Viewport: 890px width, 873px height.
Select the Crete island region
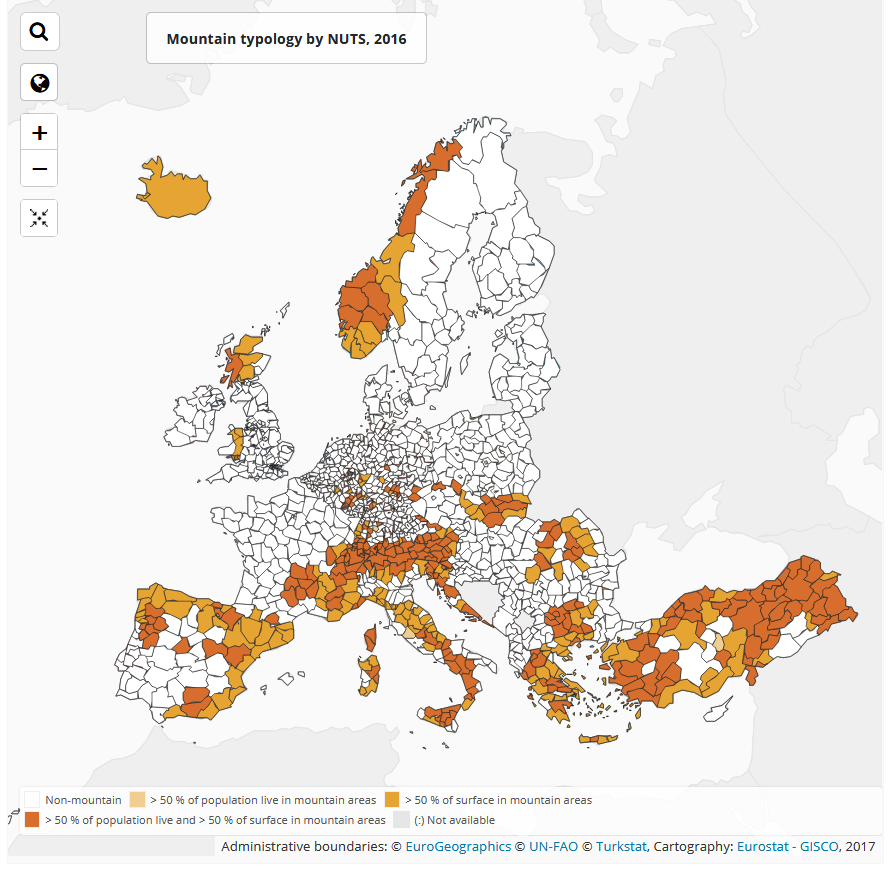pos(598,739)
